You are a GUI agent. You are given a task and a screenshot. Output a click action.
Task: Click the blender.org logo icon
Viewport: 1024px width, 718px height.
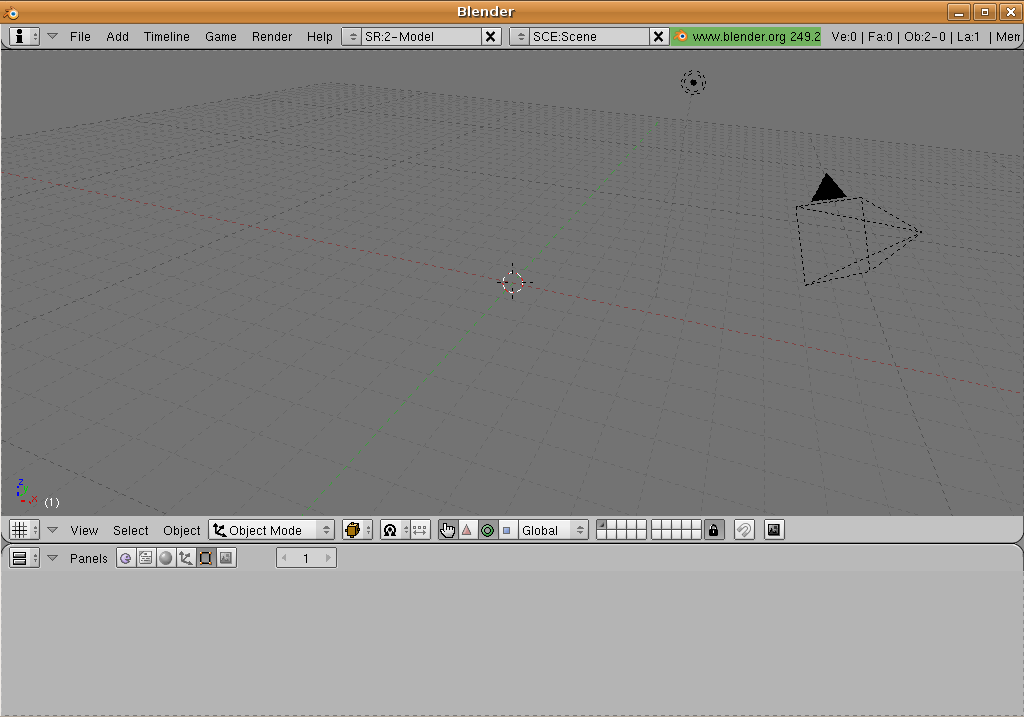(x=681, y=37)
